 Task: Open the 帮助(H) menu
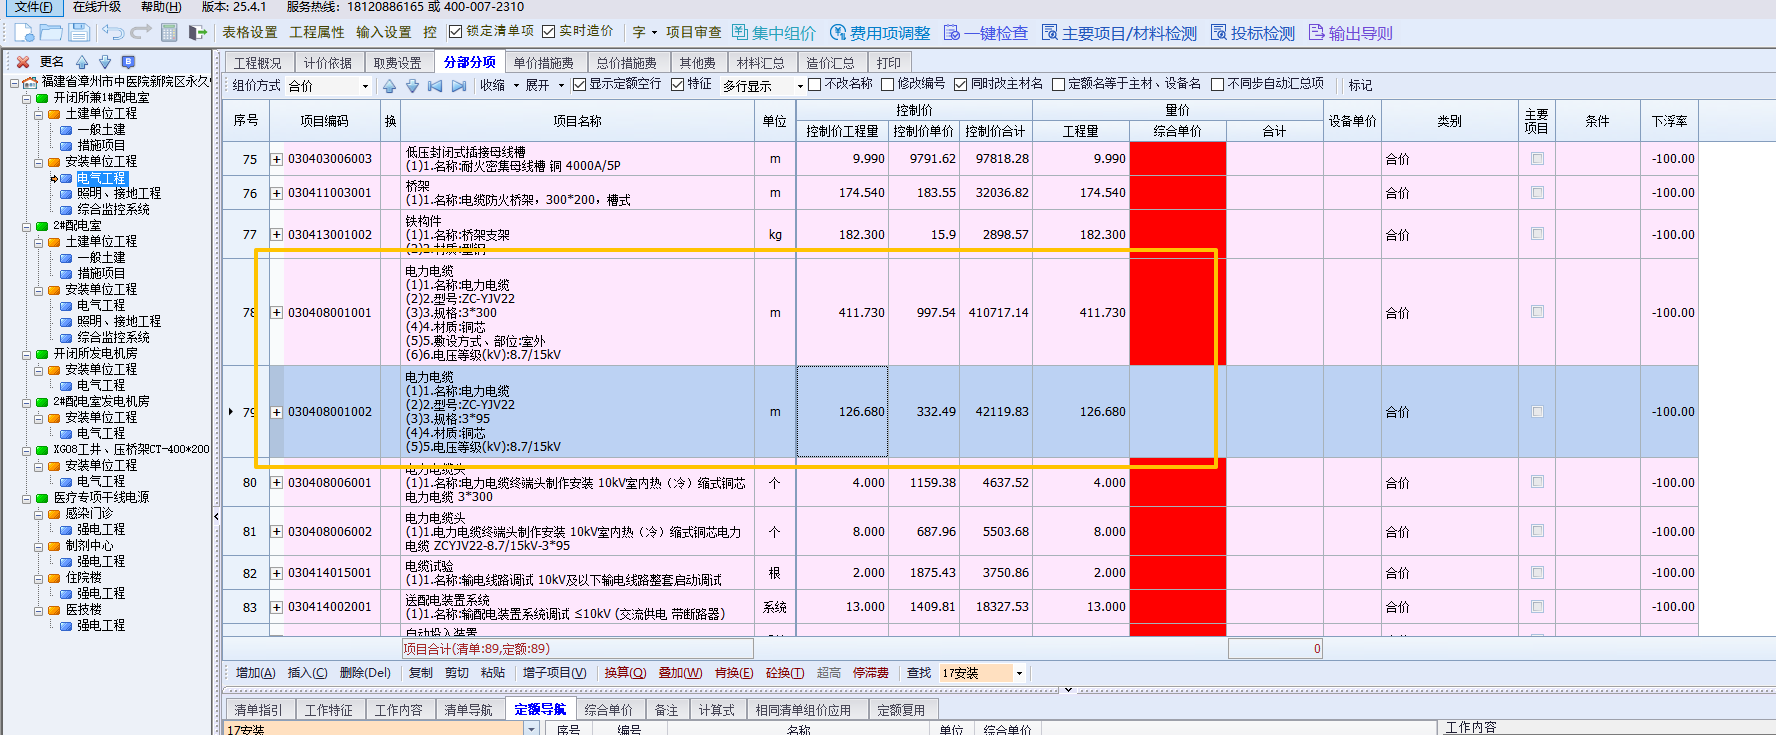coord(161,7)
